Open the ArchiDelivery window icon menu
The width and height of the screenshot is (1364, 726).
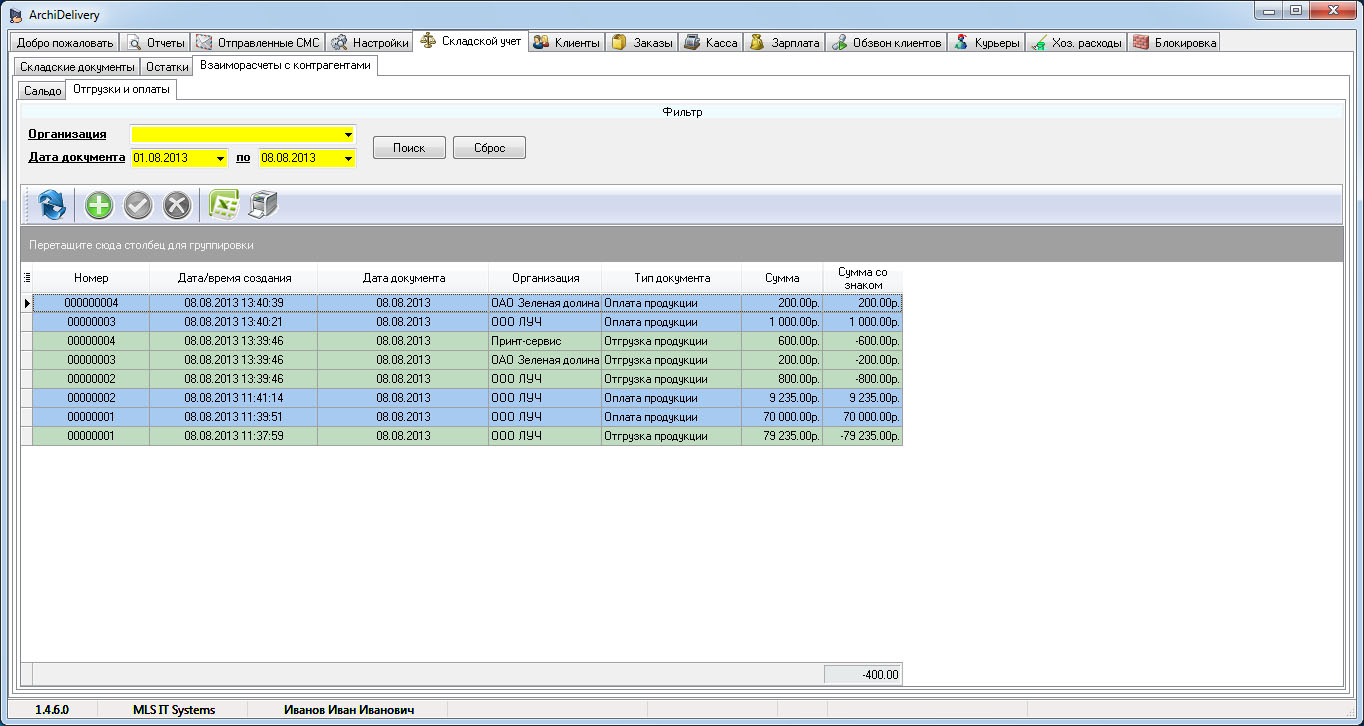(x=15, y=14)
